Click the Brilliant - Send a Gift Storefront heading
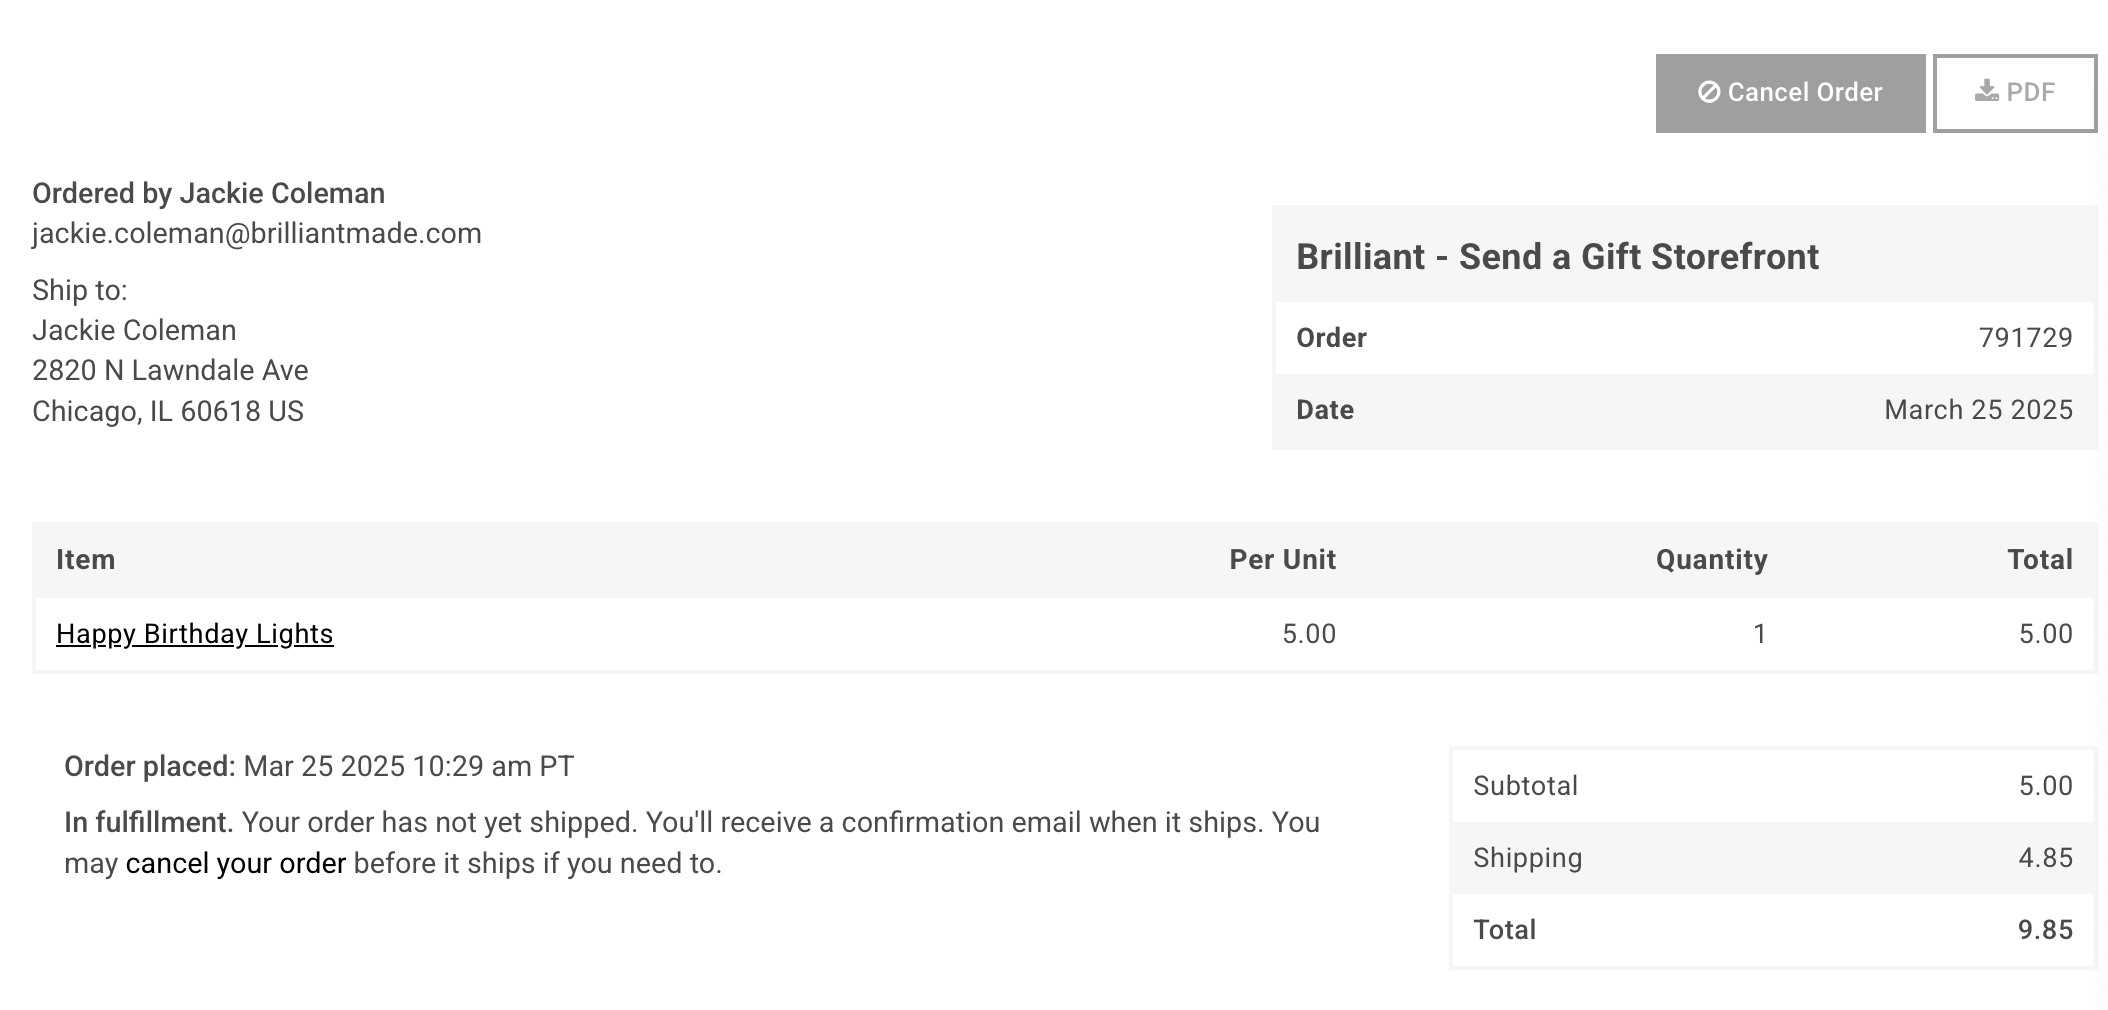The height and width of the screenshot is (1010, 2108). point(1557,257)
